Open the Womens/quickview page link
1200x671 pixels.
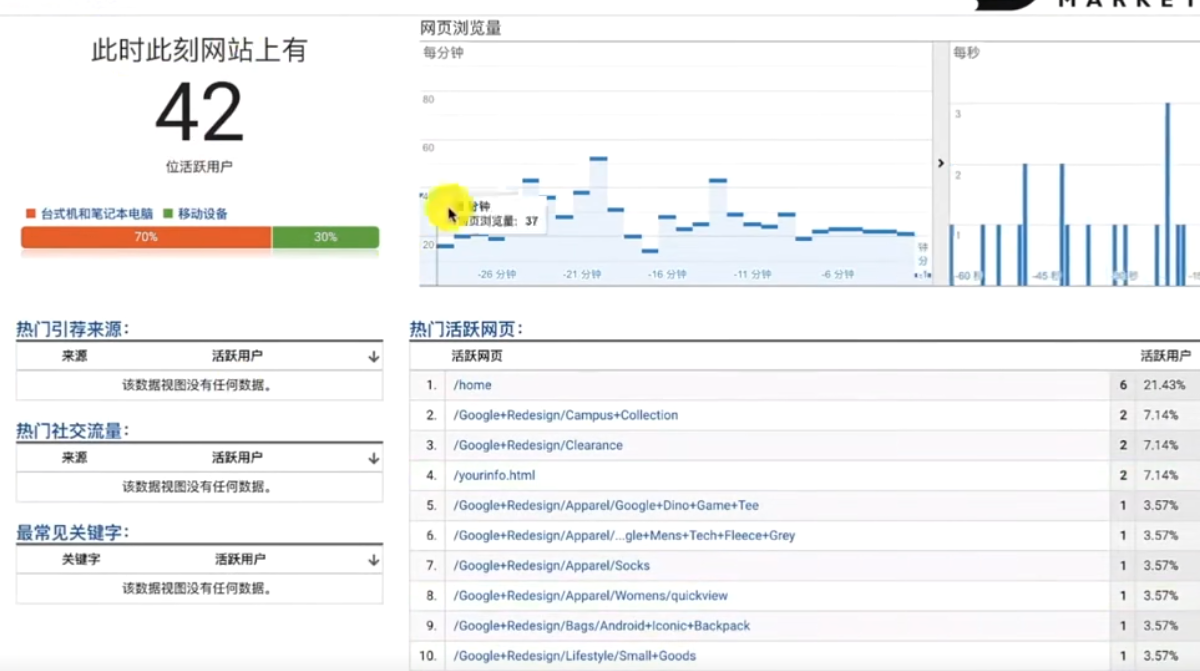590,595
